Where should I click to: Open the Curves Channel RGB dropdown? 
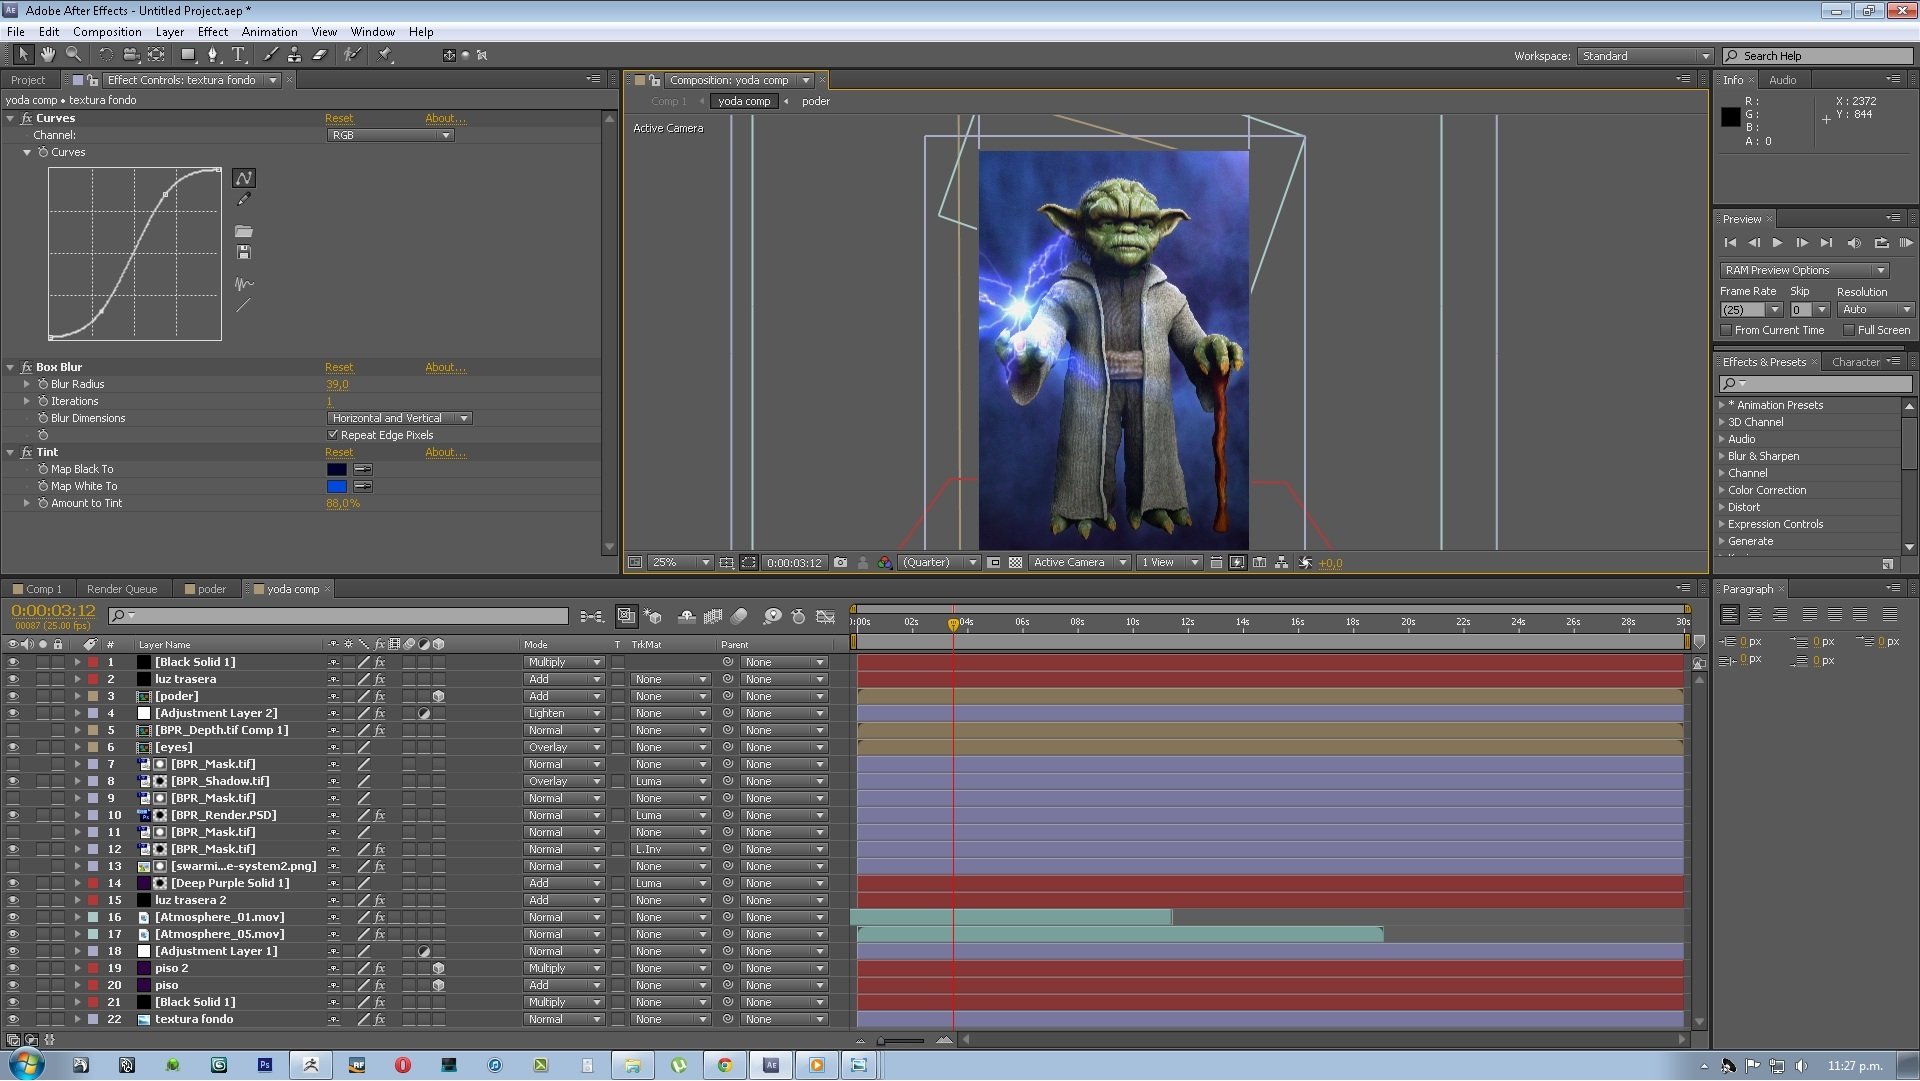tap(390, 135)
